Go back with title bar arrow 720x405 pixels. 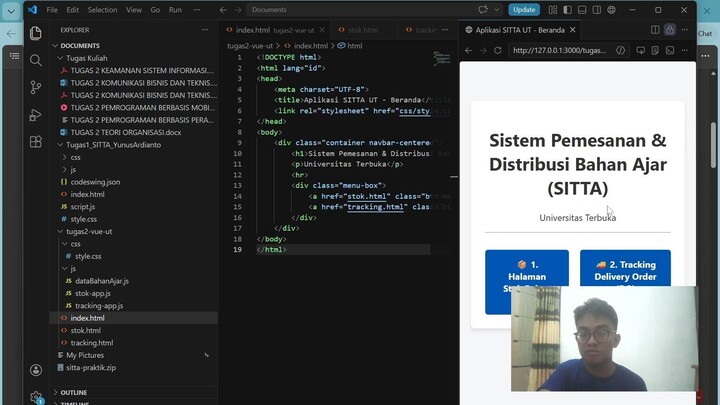pos(223,10)
